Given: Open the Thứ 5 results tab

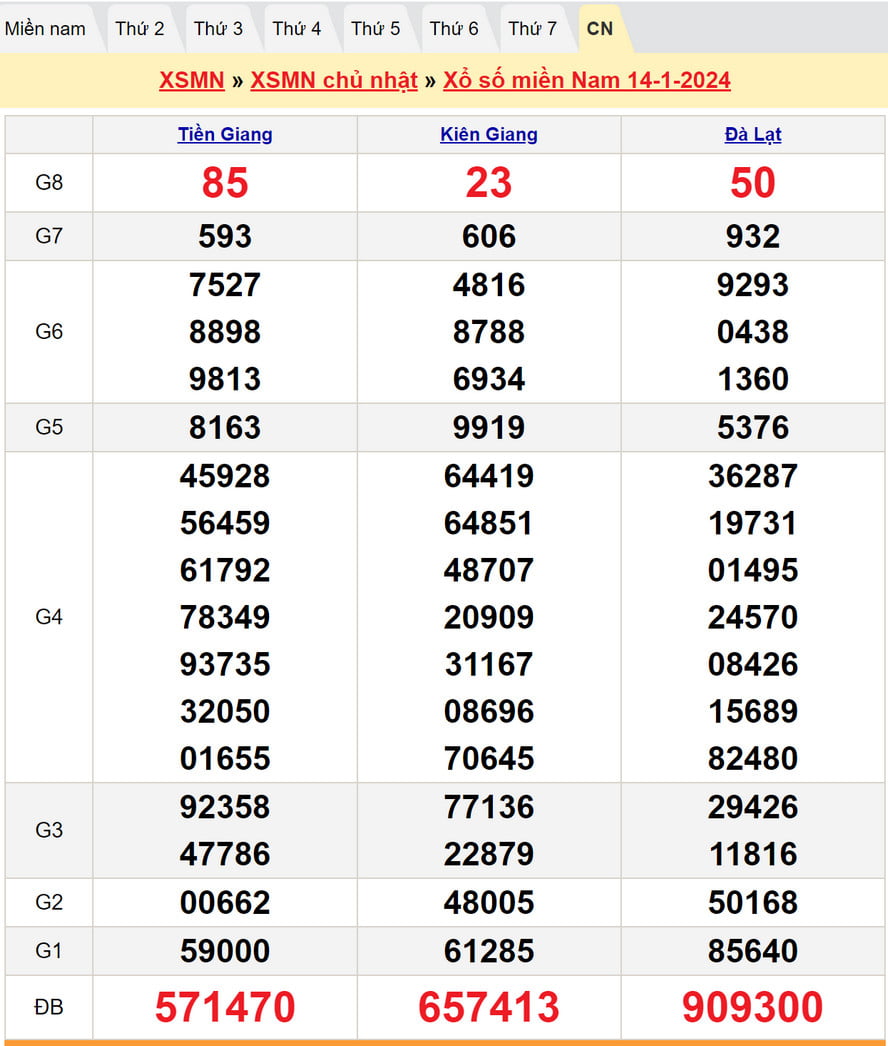Looking at the screenshot, I should click(x=375, y=28).
